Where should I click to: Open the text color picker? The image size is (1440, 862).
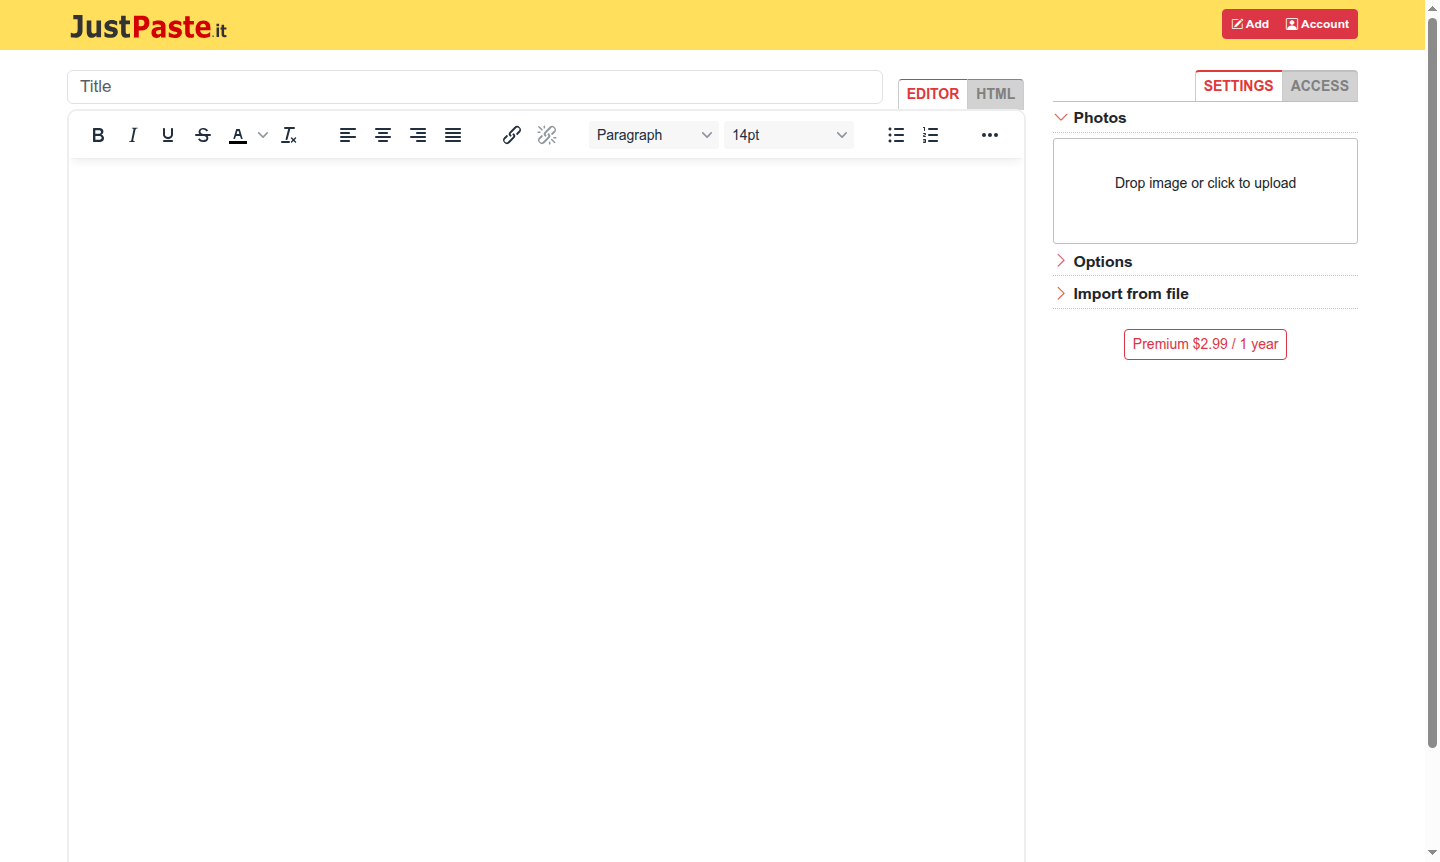pos(238,135)
